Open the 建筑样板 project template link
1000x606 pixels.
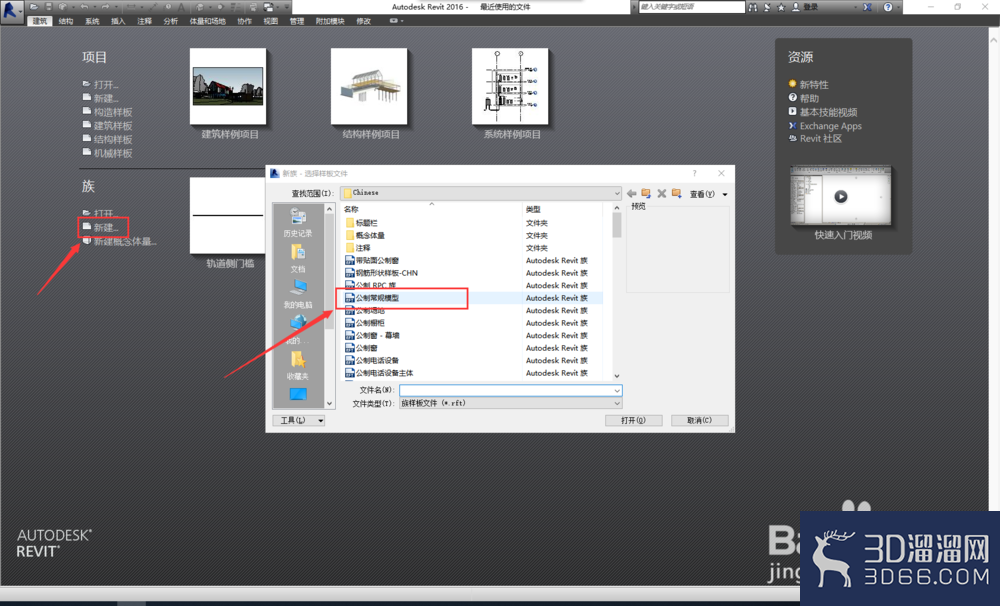107,126
